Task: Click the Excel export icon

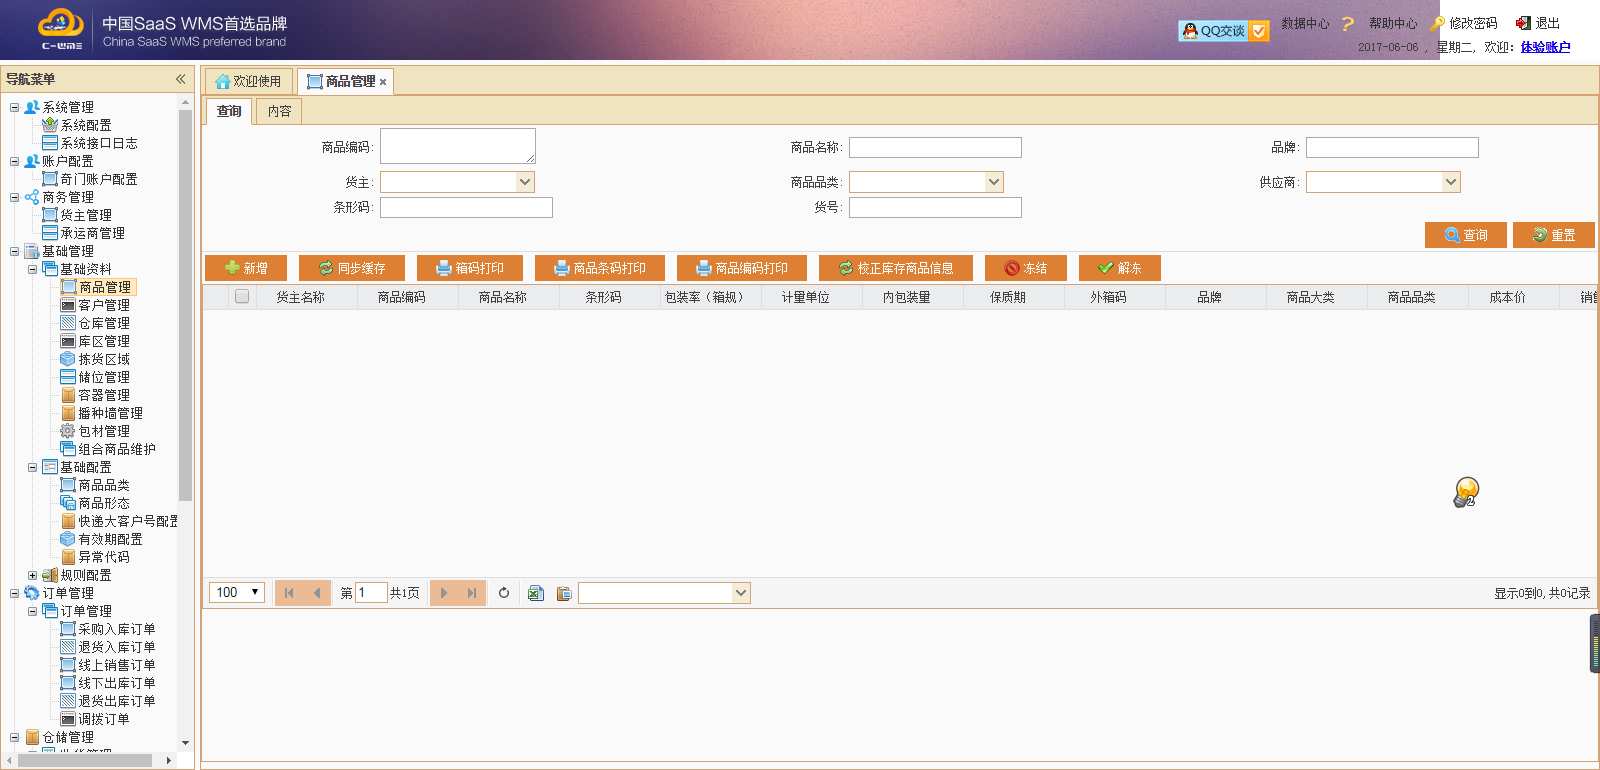Action: (536, 593)
